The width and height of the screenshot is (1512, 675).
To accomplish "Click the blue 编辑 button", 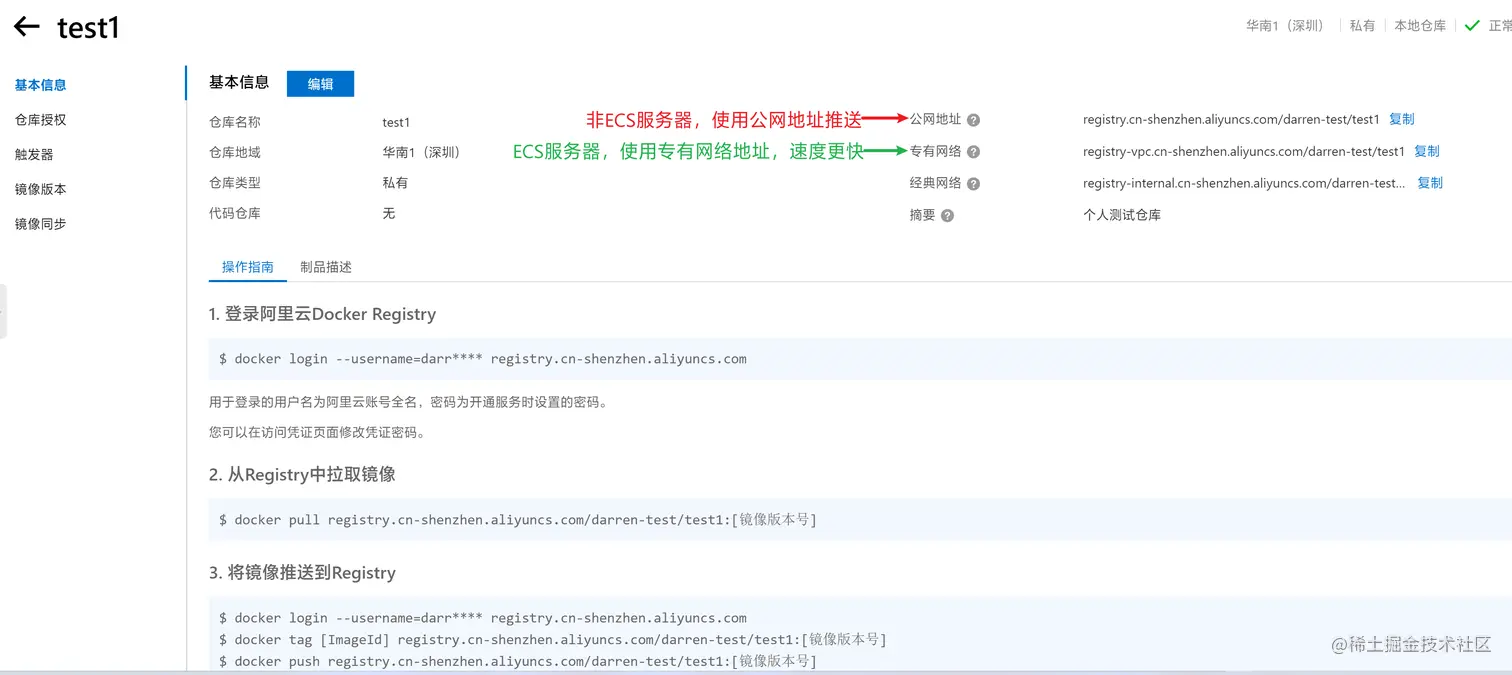I will point(320,84).
